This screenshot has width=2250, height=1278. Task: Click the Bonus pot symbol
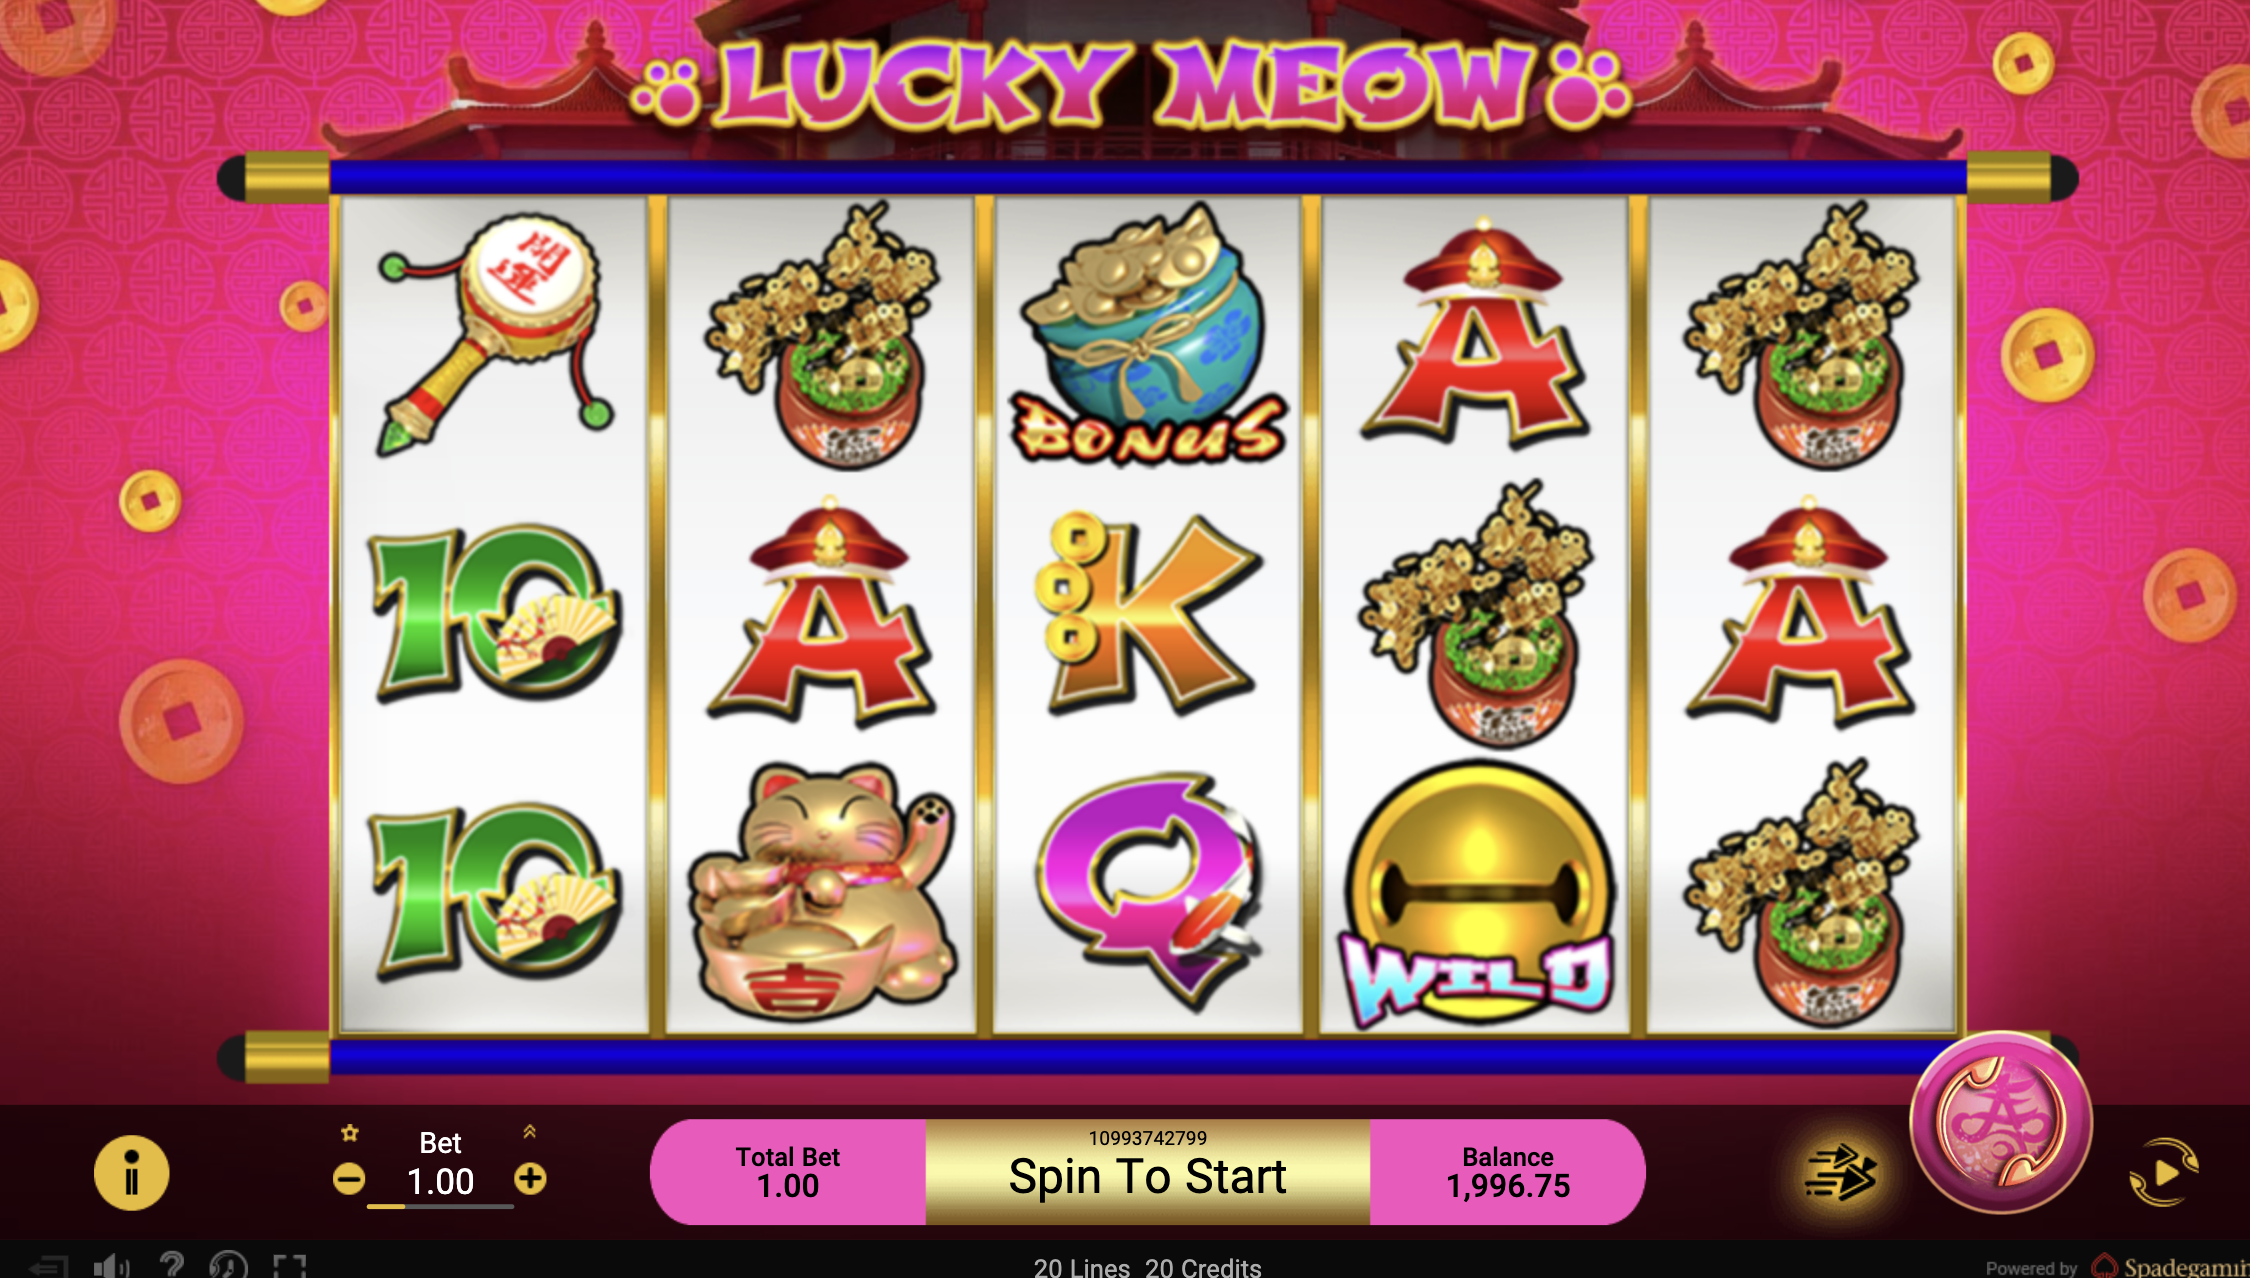tap(1147, 334)
